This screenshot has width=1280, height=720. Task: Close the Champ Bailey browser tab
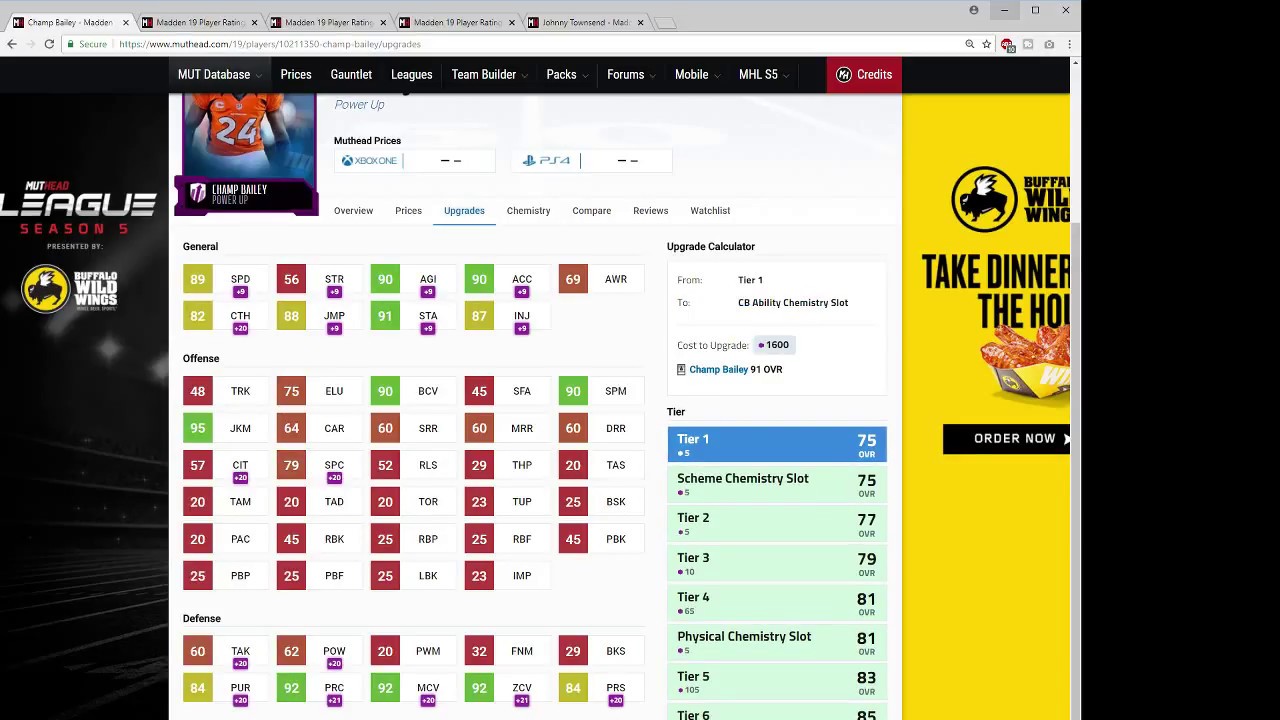126,22
